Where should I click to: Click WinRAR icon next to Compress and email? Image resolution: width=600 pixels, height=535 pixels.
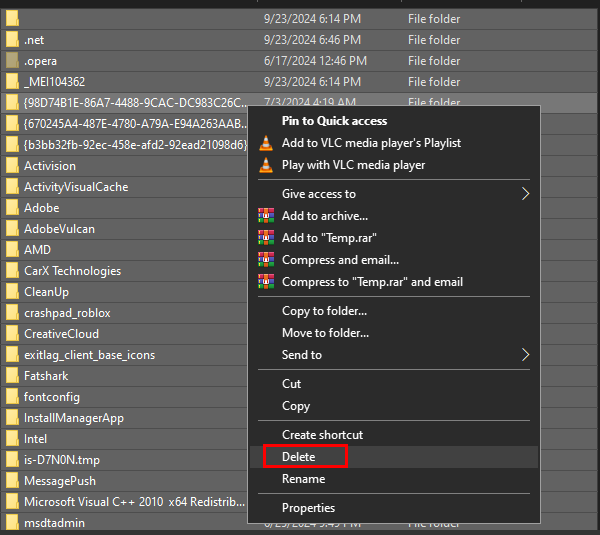tap(265, 260)
